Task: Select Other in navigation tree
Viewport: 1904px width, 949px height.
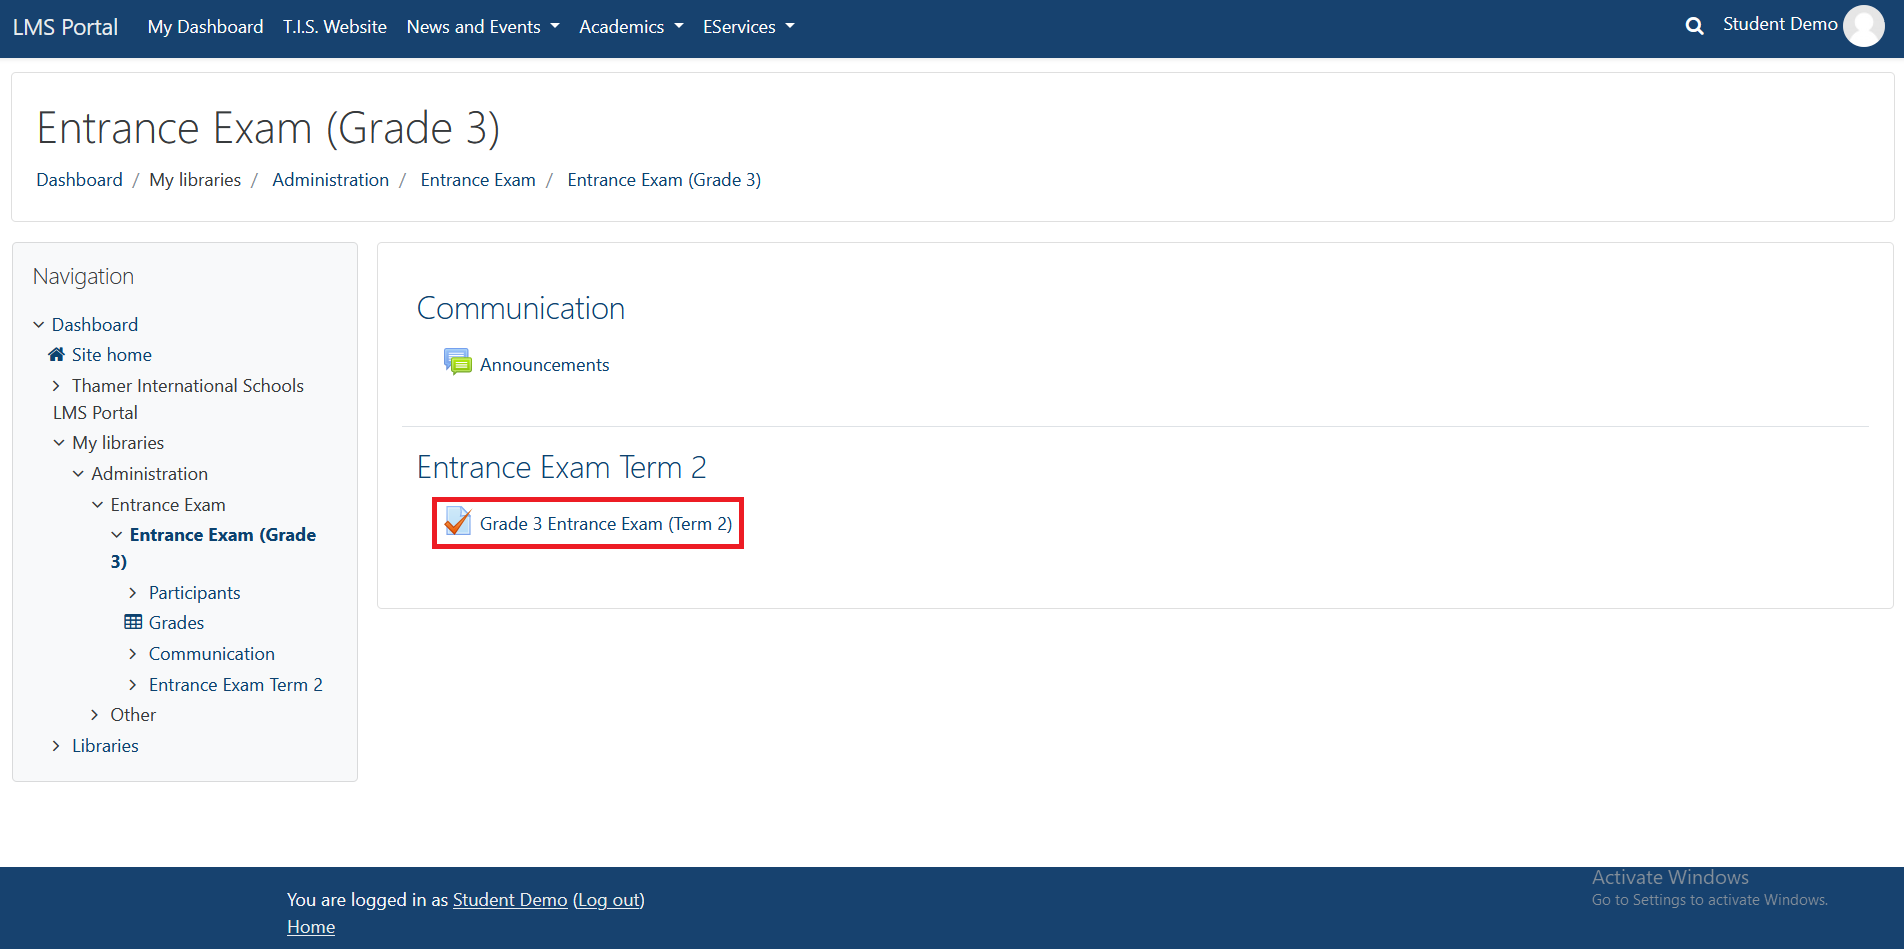Action: (133, 715)
